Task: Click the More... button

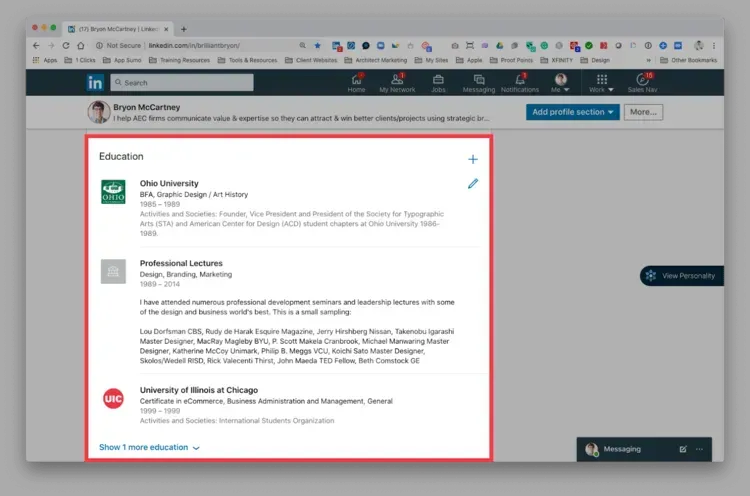Action: click(x=643, y=112)
